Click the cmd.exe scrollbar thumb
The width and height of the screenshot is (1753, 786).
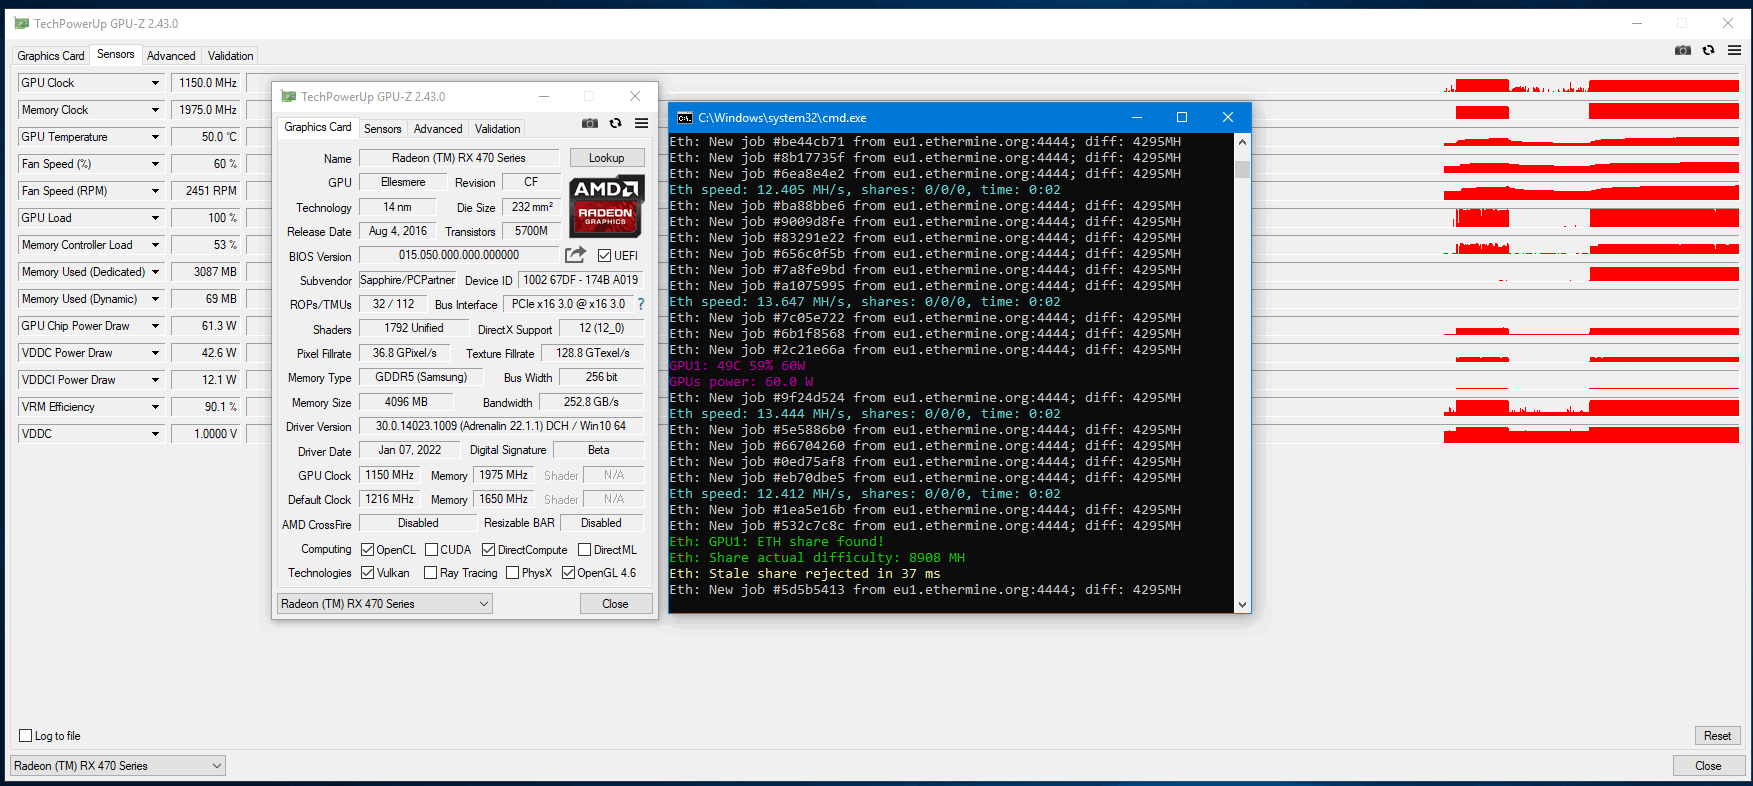(x=1242, y=168)
